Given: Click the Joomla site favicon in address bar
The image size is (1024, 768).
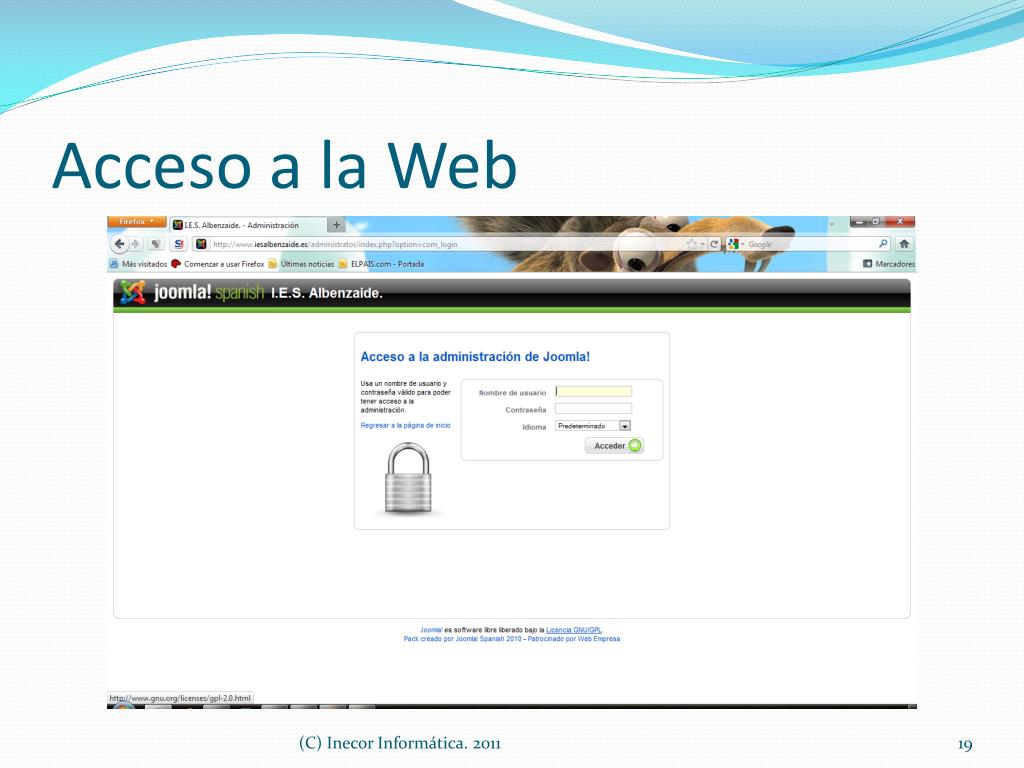Looking at the screenshot, I should 201,244.
